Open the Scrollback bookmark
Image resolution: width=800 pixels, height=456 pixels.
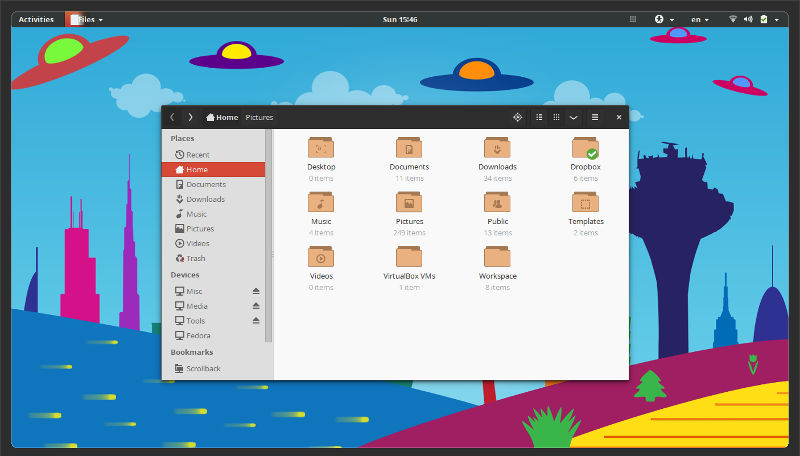point(213,368)
